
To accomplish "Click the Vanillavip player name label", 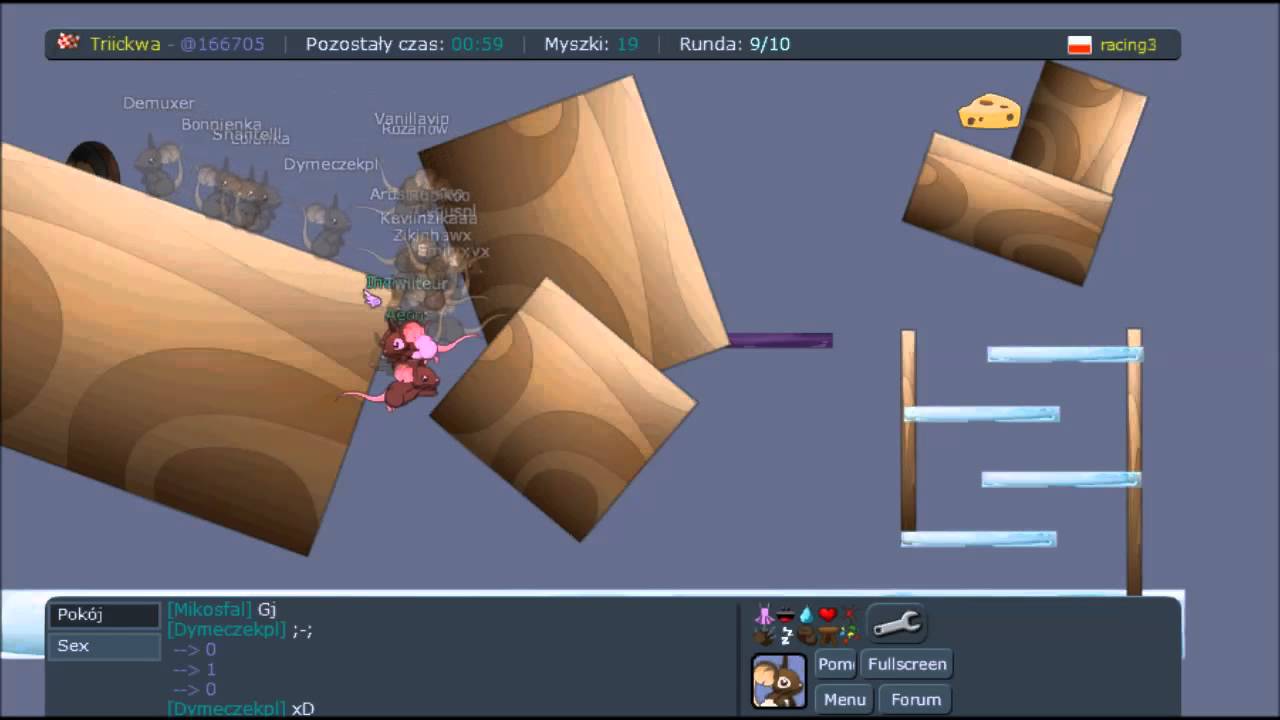I will coord(412,118).
